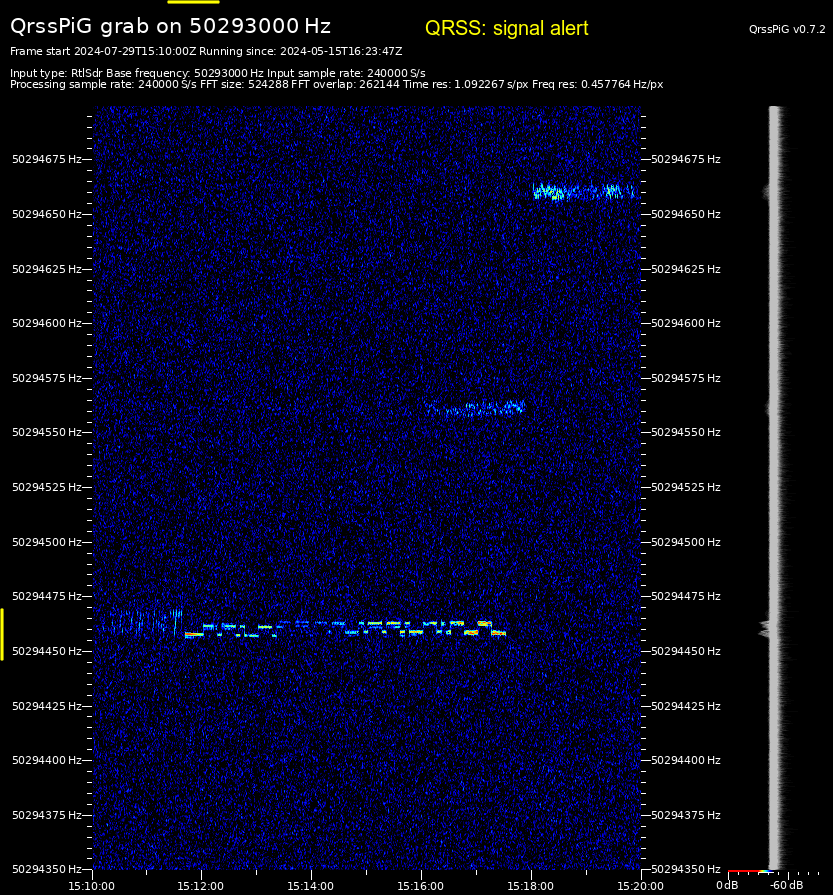Click the 50294450 Hz label on right axis
Image resolution: width=833 pixels, height=895 pixels.
coord(686,651)
